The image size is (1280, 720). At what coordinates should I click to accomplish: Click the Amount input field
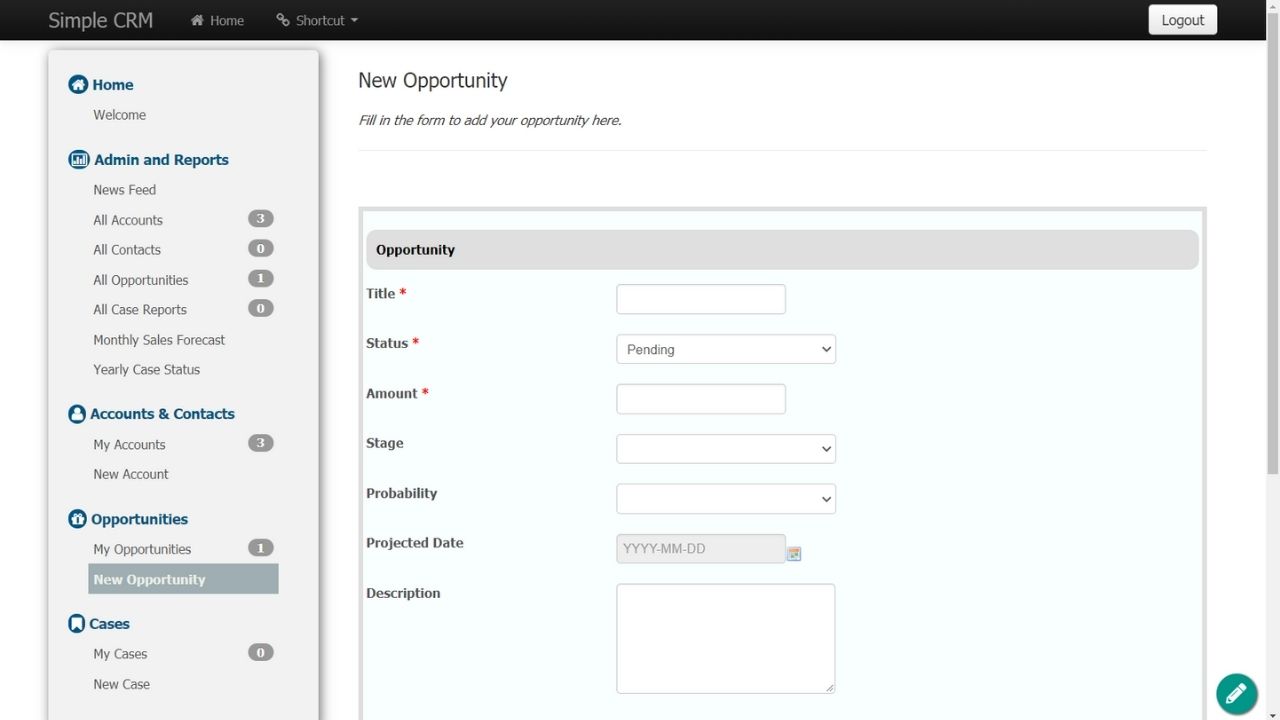point(700,399)
